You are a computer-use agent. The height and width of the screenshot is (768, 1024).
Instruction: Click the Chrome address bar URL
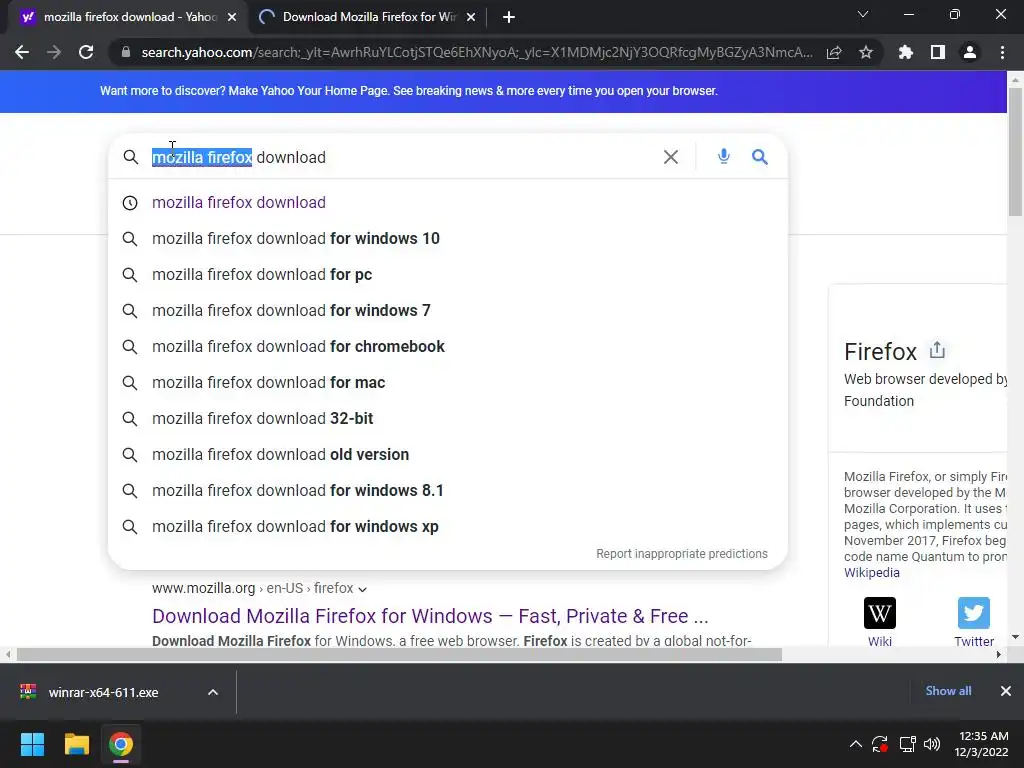pyautogui.click(x=477, y=52)
